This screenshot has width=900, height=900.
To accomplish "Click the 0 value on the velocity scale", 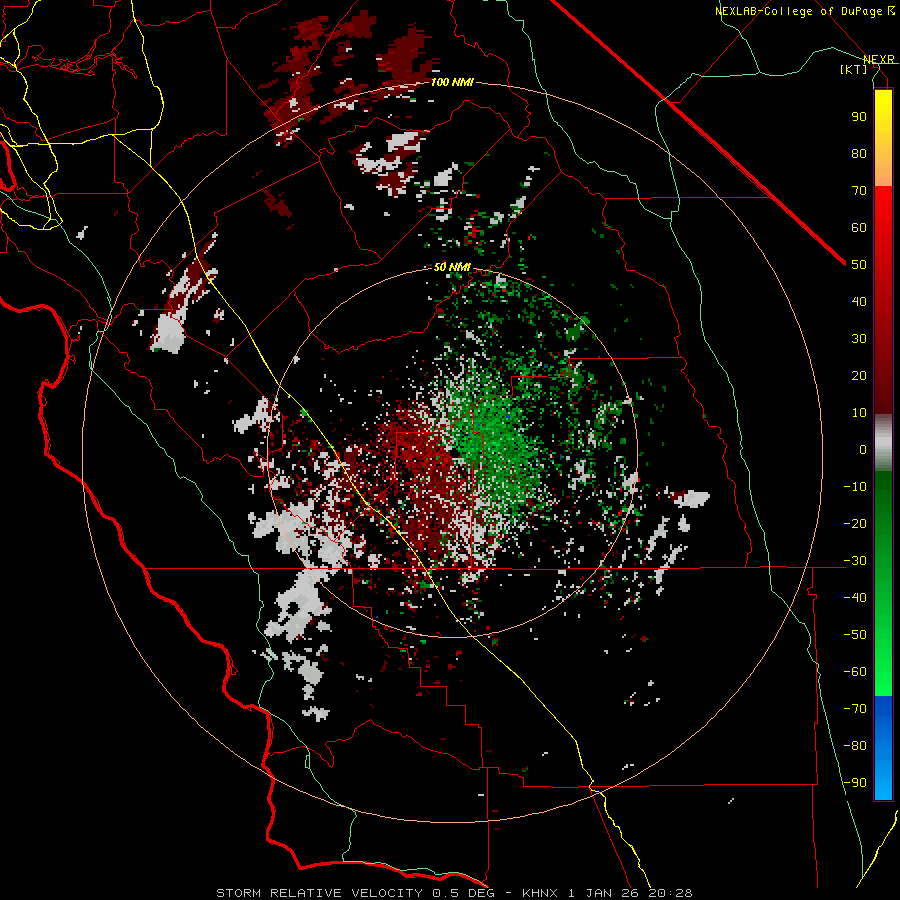I will coord(863,449).
